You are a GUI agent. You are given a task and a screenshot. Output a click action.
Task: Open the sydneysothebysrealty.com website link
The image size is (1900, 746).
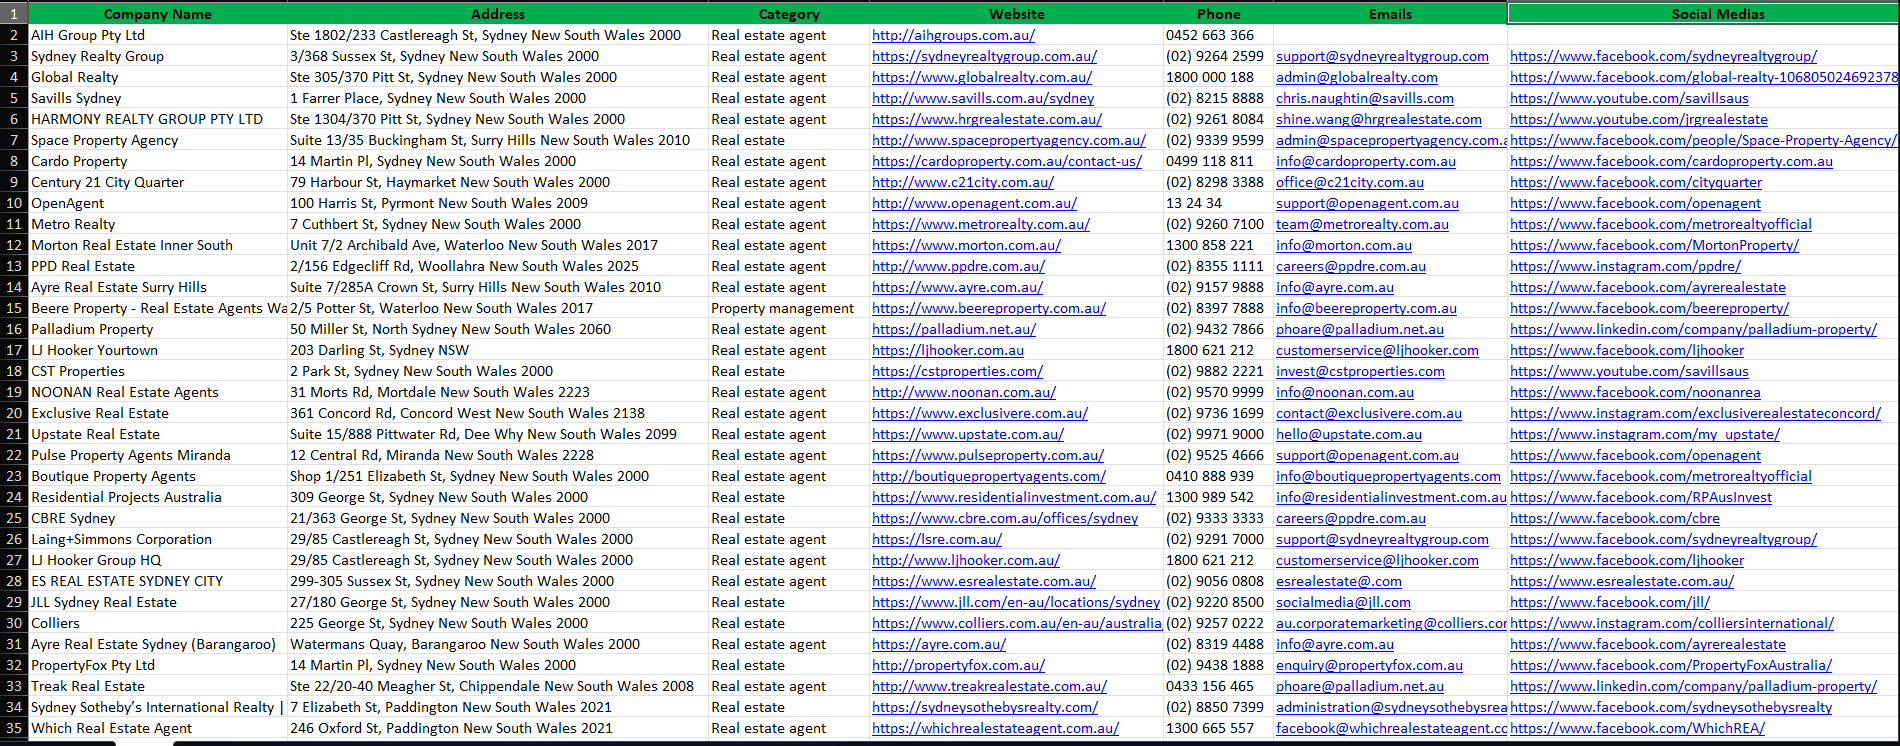[985, 707]
